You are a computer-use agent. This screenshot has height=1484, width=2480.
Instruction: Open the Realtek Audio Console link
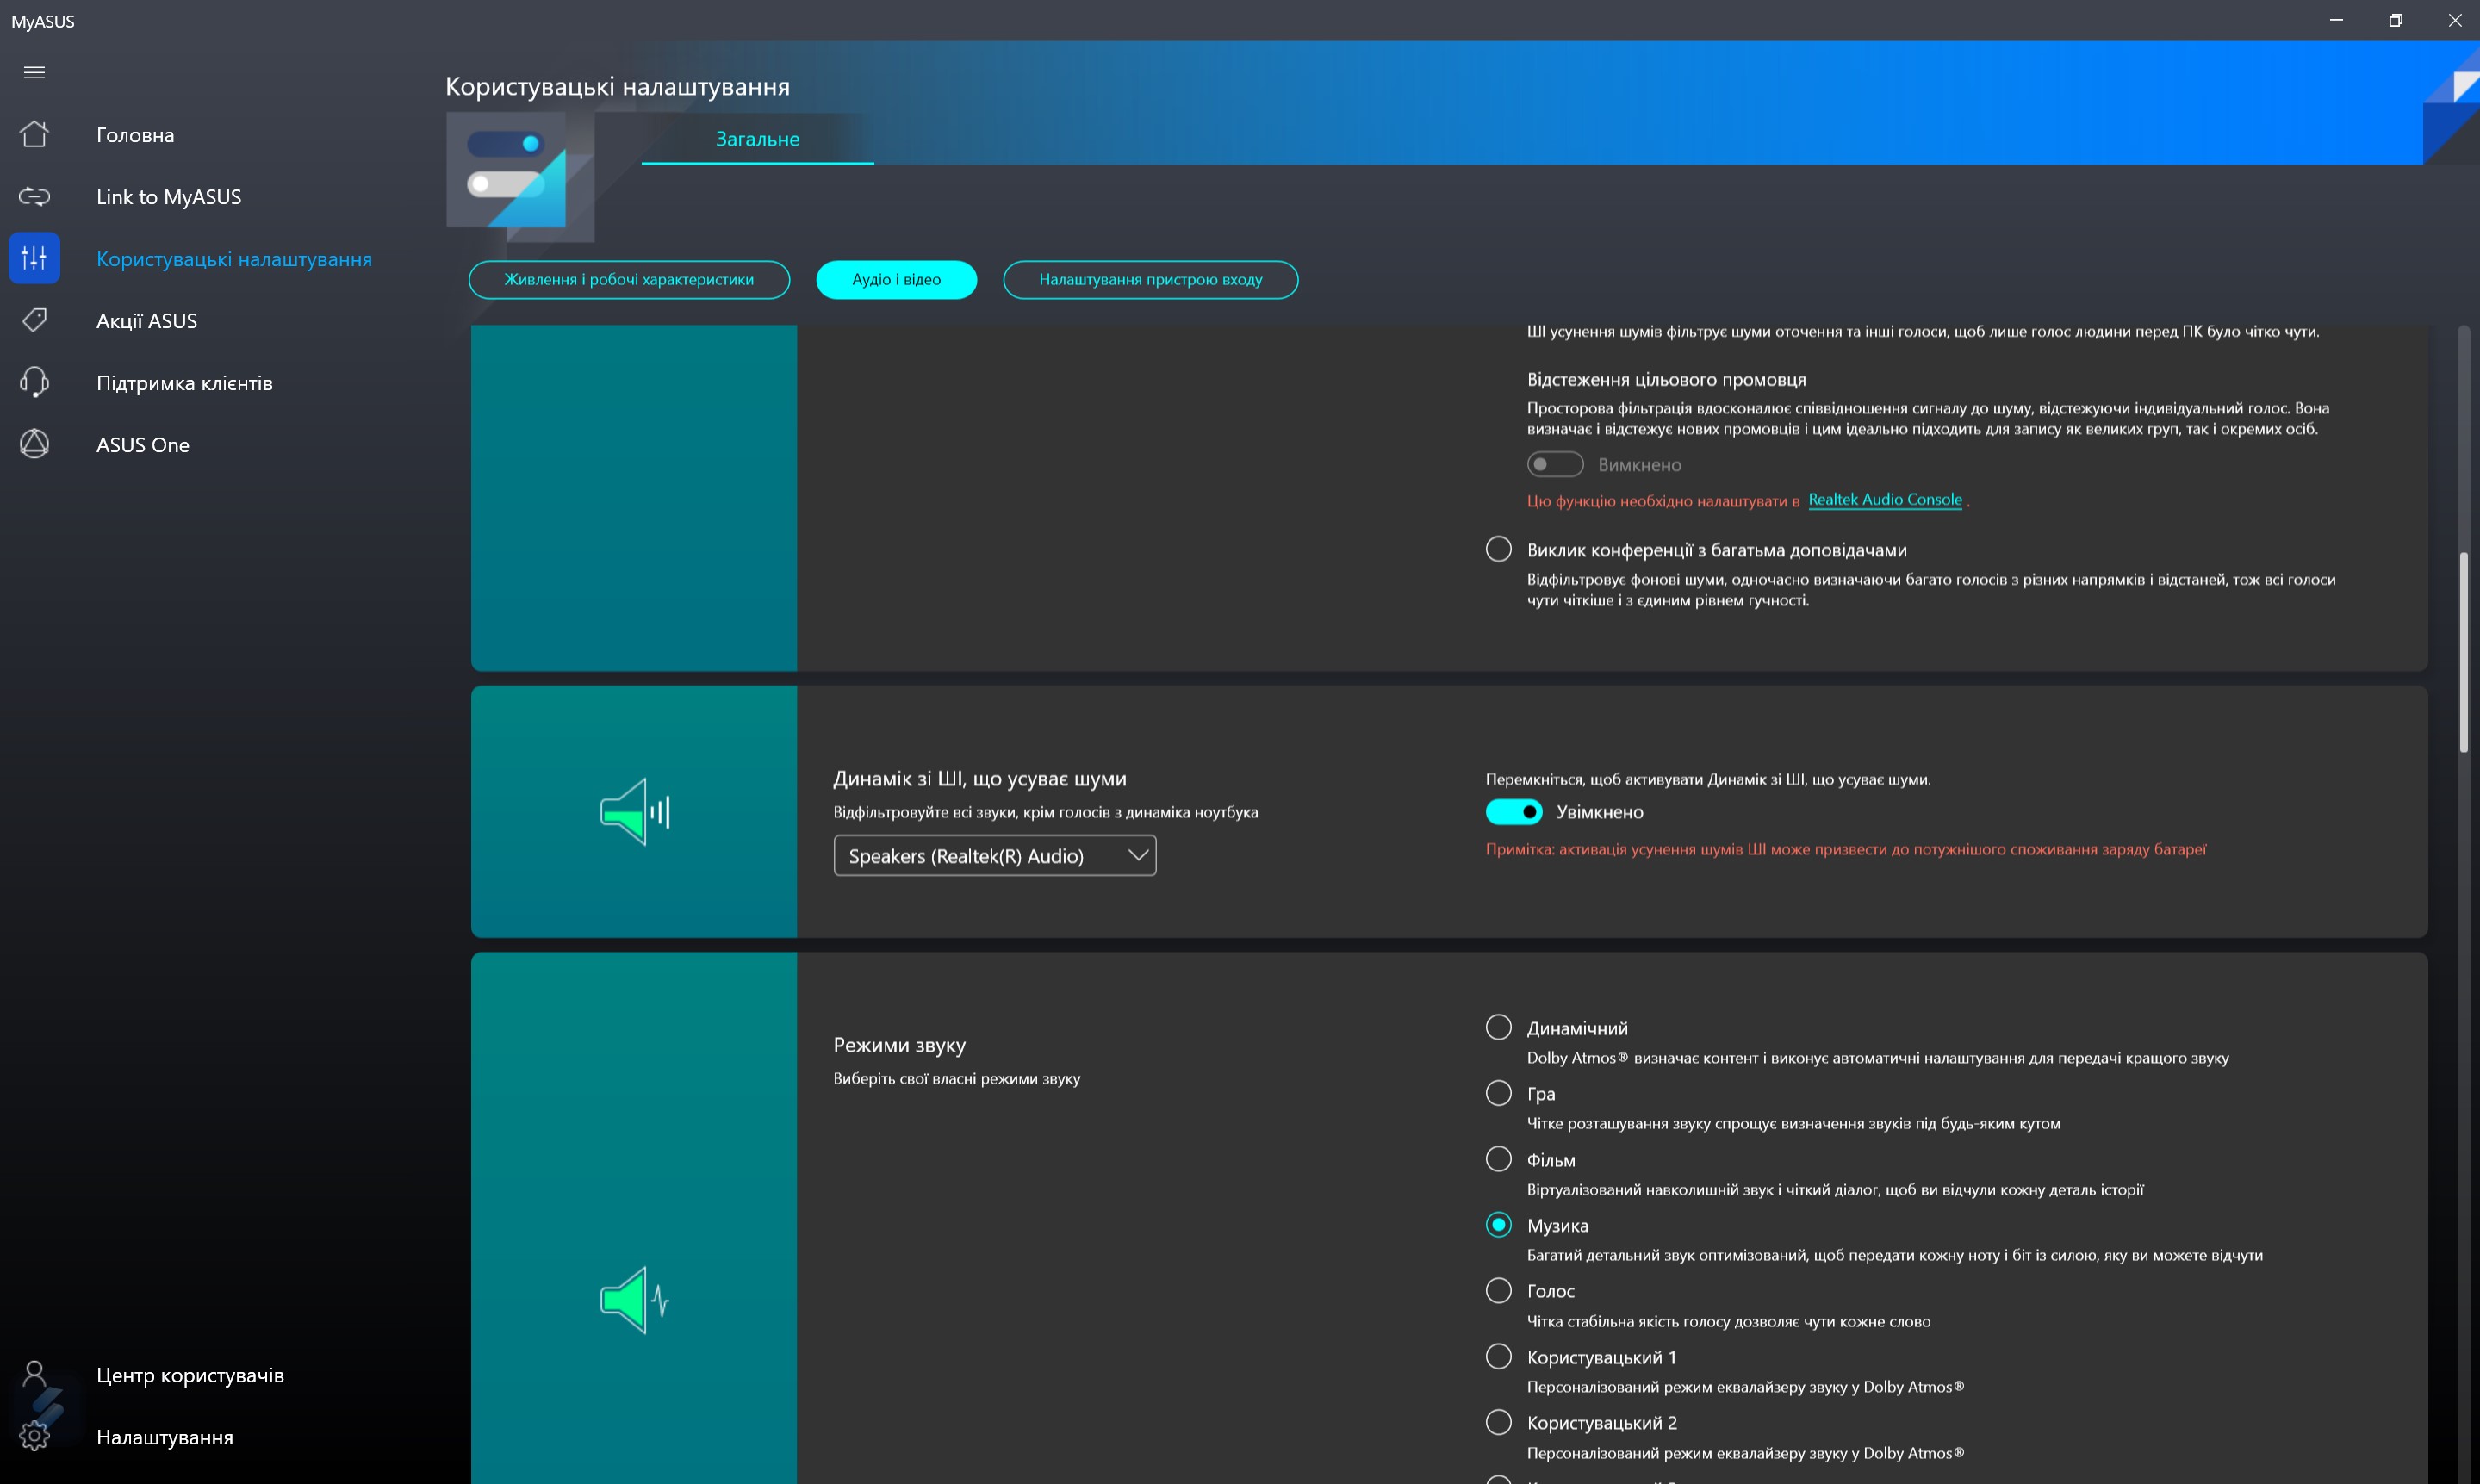(1884, 499)
